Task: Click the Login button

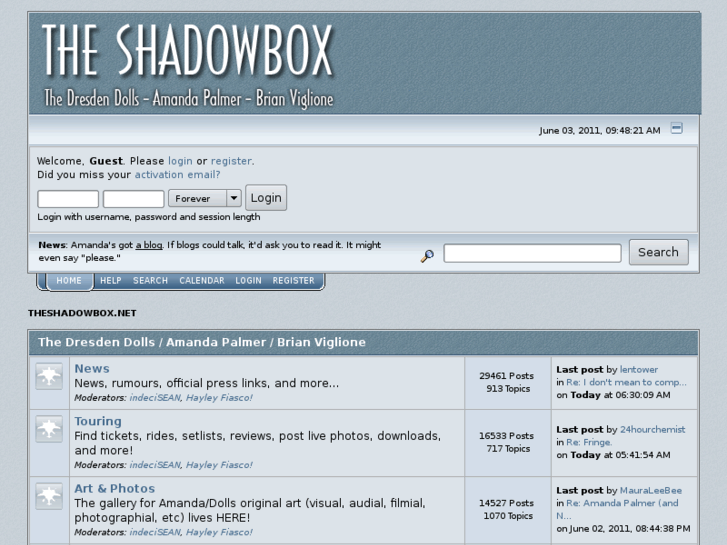Action: (x=266, y=198)
